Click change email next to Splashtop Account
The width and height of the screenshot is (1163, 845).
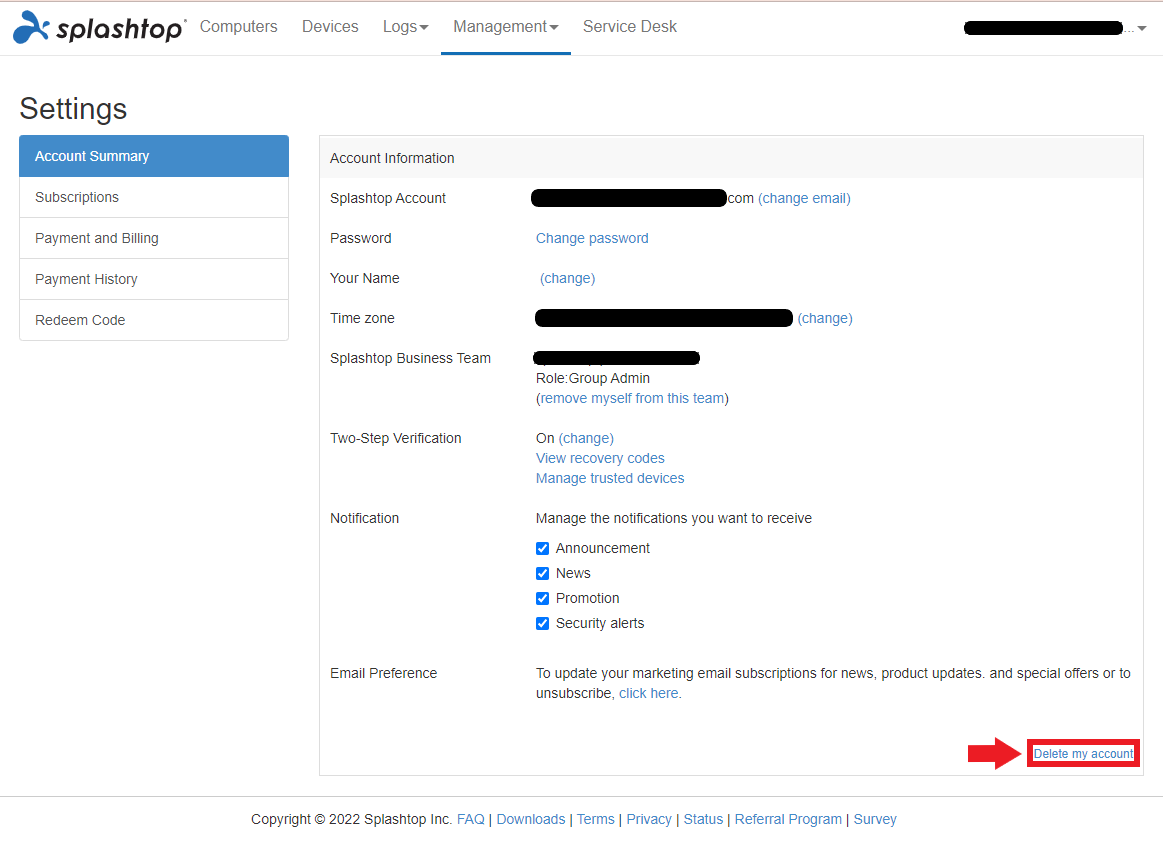pyautogui.click(x=804, y=198)
